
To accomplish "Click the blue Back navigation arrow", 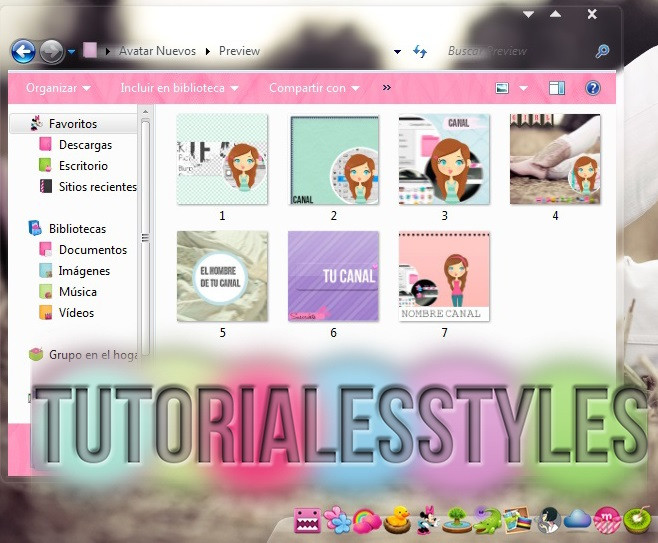I will (23, 52).
